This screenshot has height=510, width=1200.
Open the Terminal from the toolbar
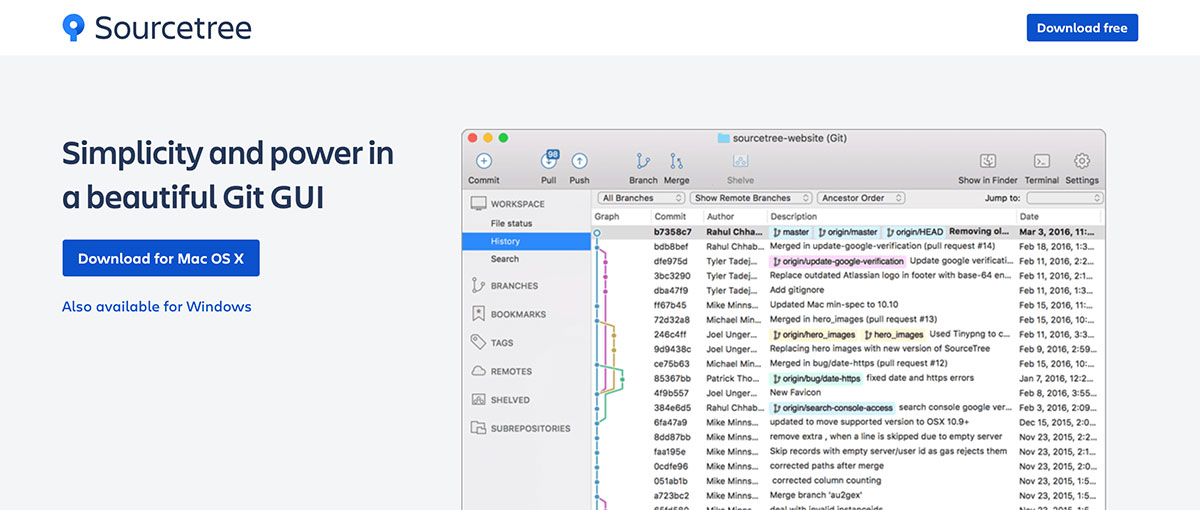click(x=1042, y=161)
